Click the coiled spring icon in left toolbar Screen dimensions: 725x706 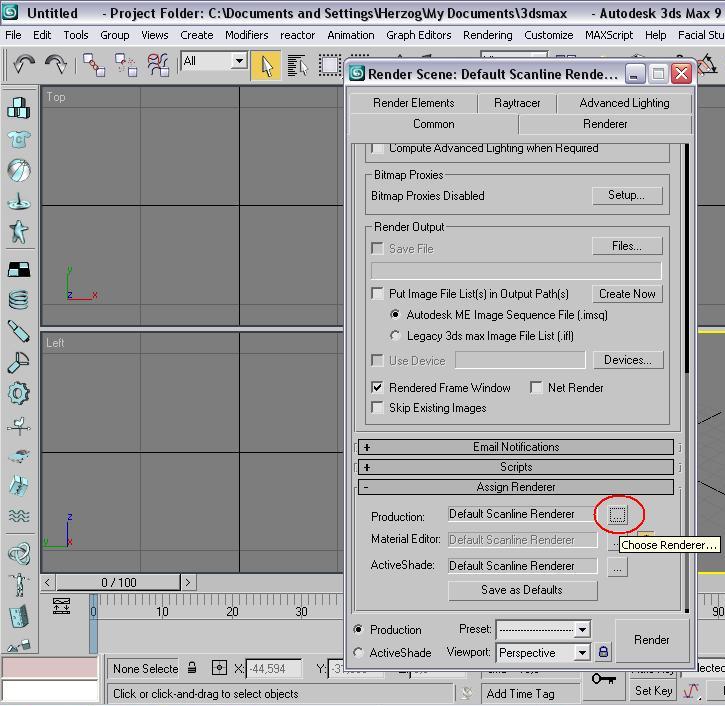click(x=19, y=300)
